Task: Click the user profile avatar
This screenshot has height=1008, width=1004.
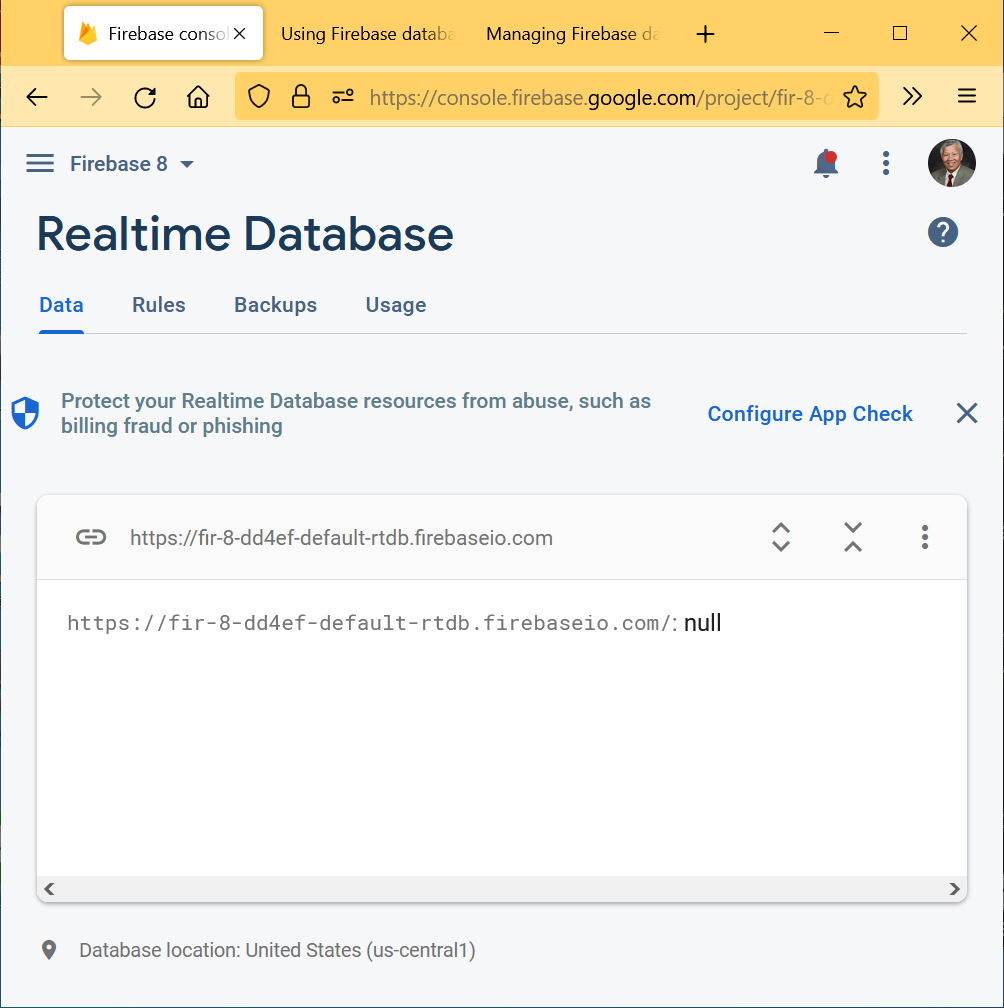Action: 951,163
